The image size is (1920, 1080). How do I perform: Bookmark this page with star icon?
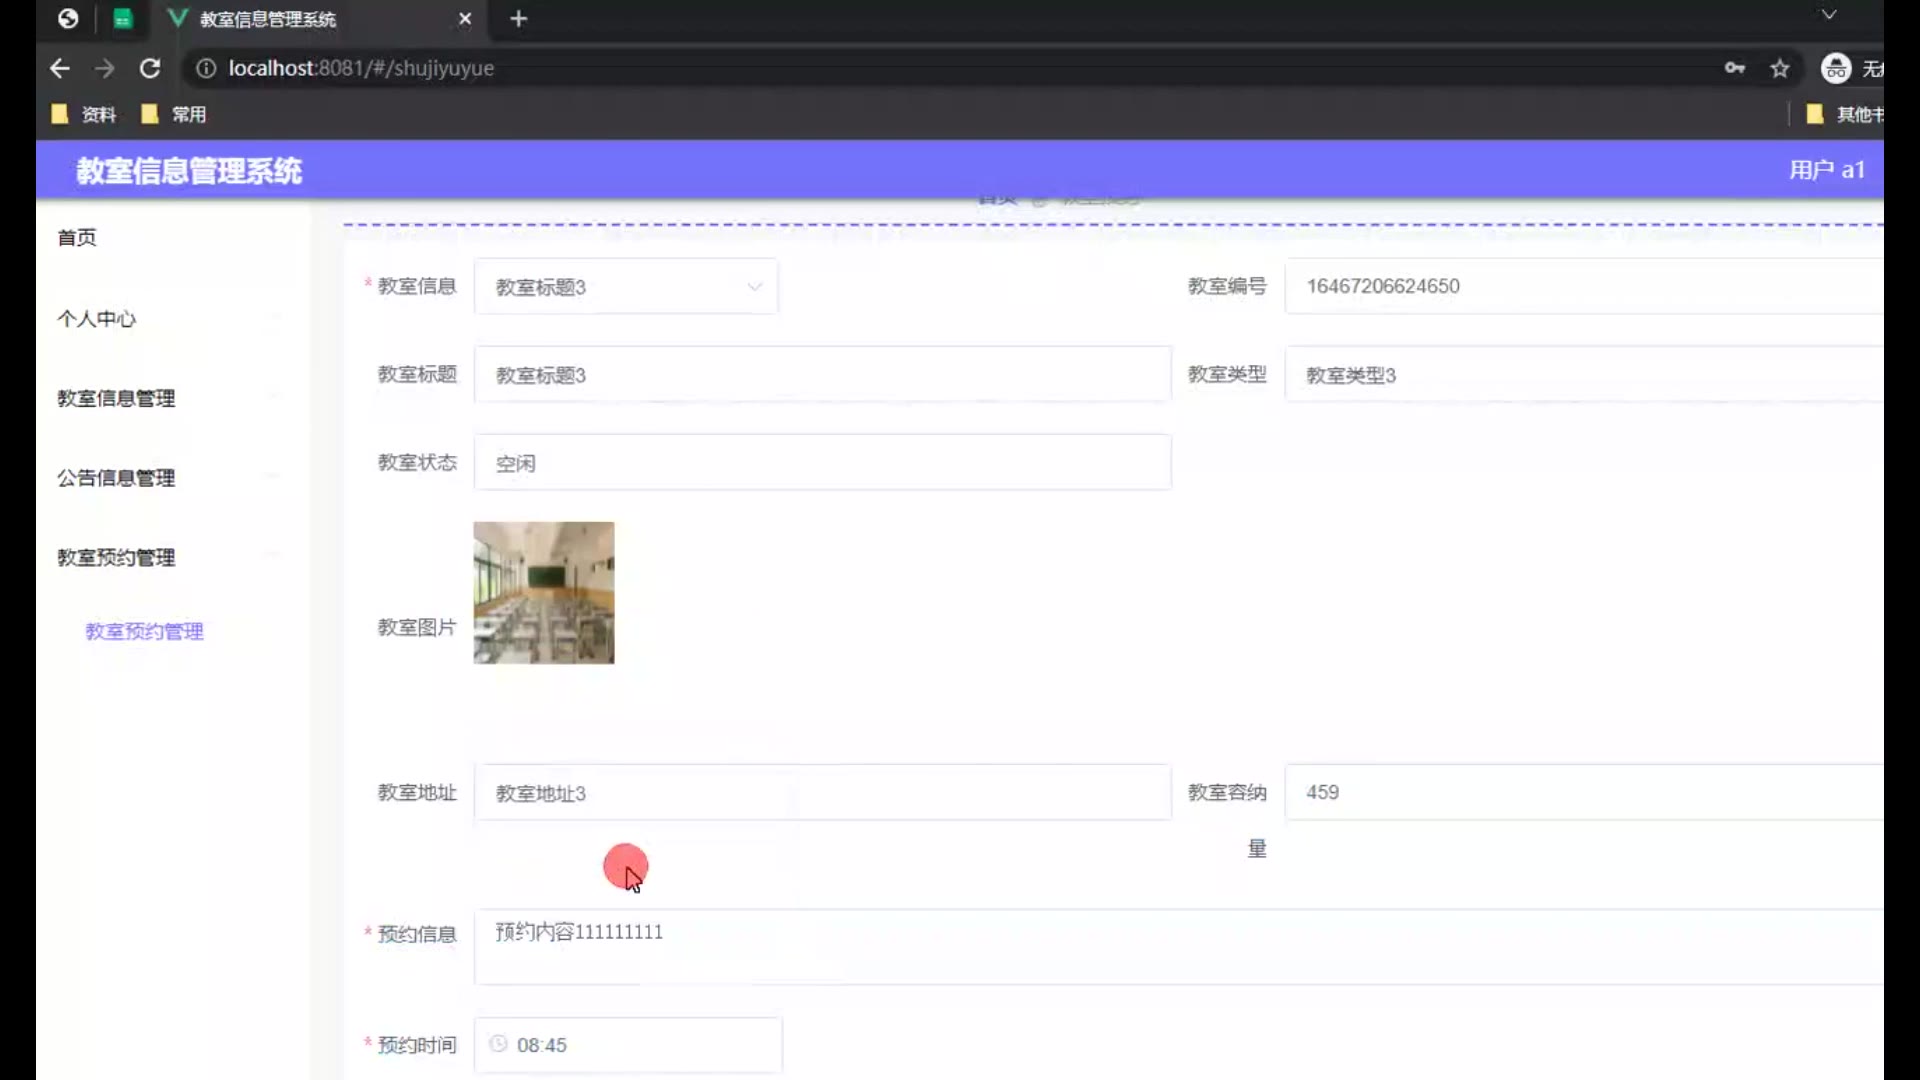point(1780,68)
